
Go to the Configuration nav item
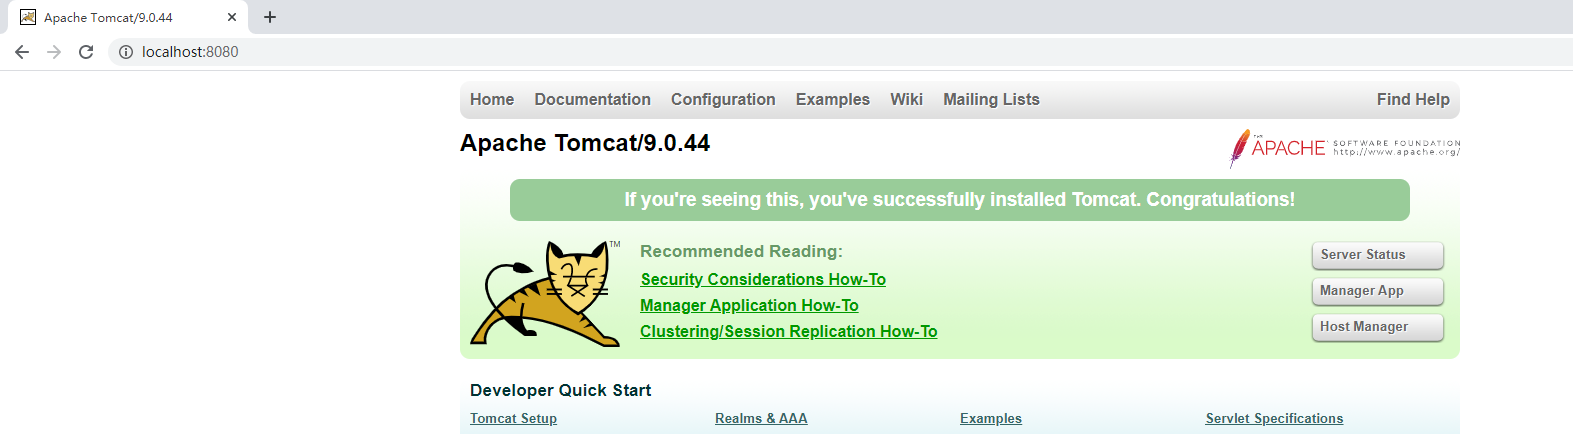point(723,100)
